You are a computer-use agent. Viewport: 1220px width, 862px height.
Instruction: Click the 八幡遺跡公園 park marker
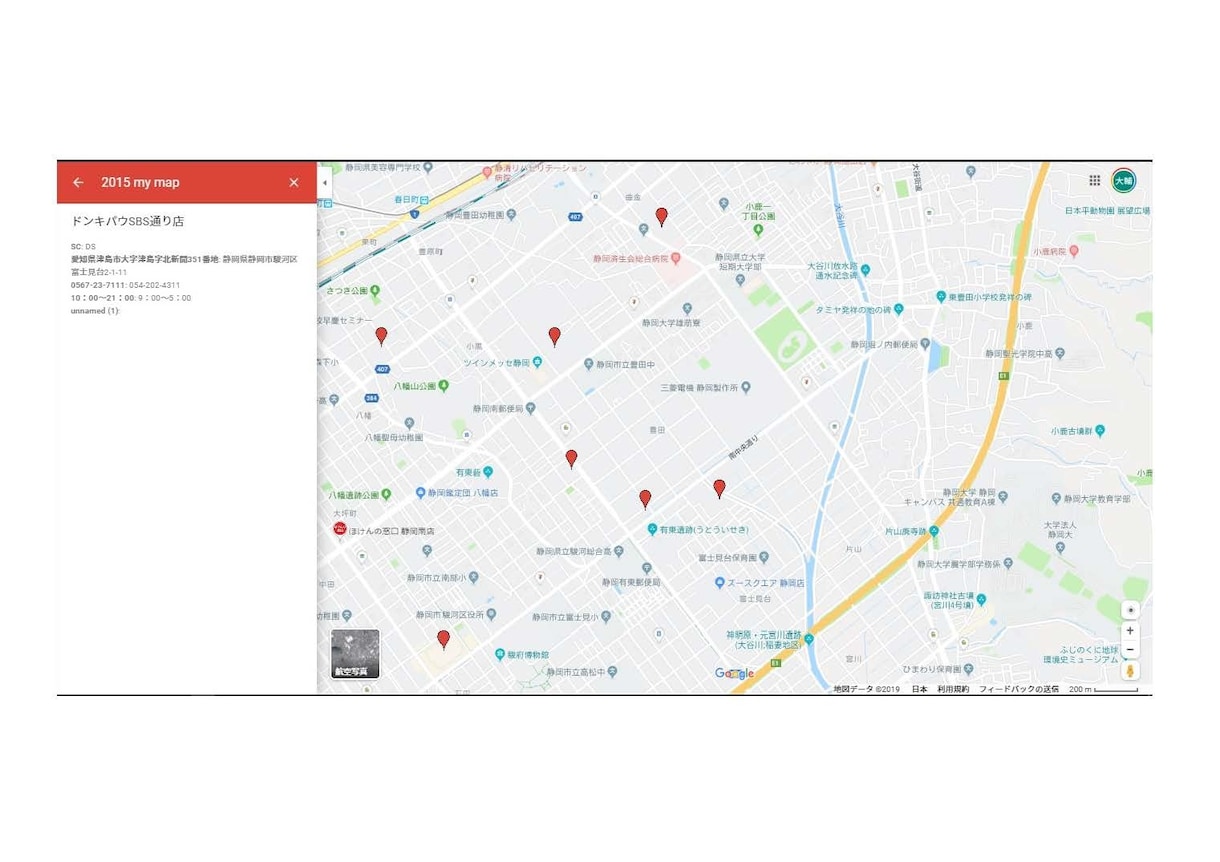click(387, 494)
